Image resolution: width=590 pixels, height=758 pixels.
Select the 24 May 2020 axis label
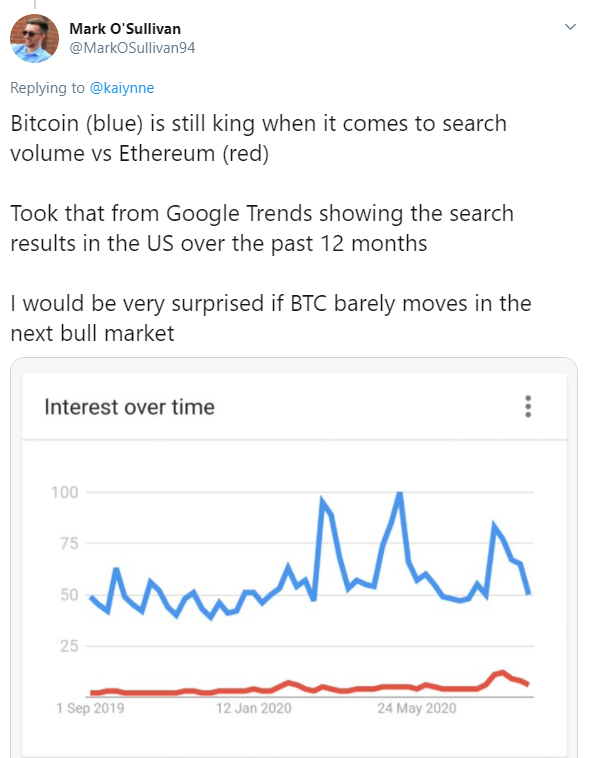click(x=417, y=708)
